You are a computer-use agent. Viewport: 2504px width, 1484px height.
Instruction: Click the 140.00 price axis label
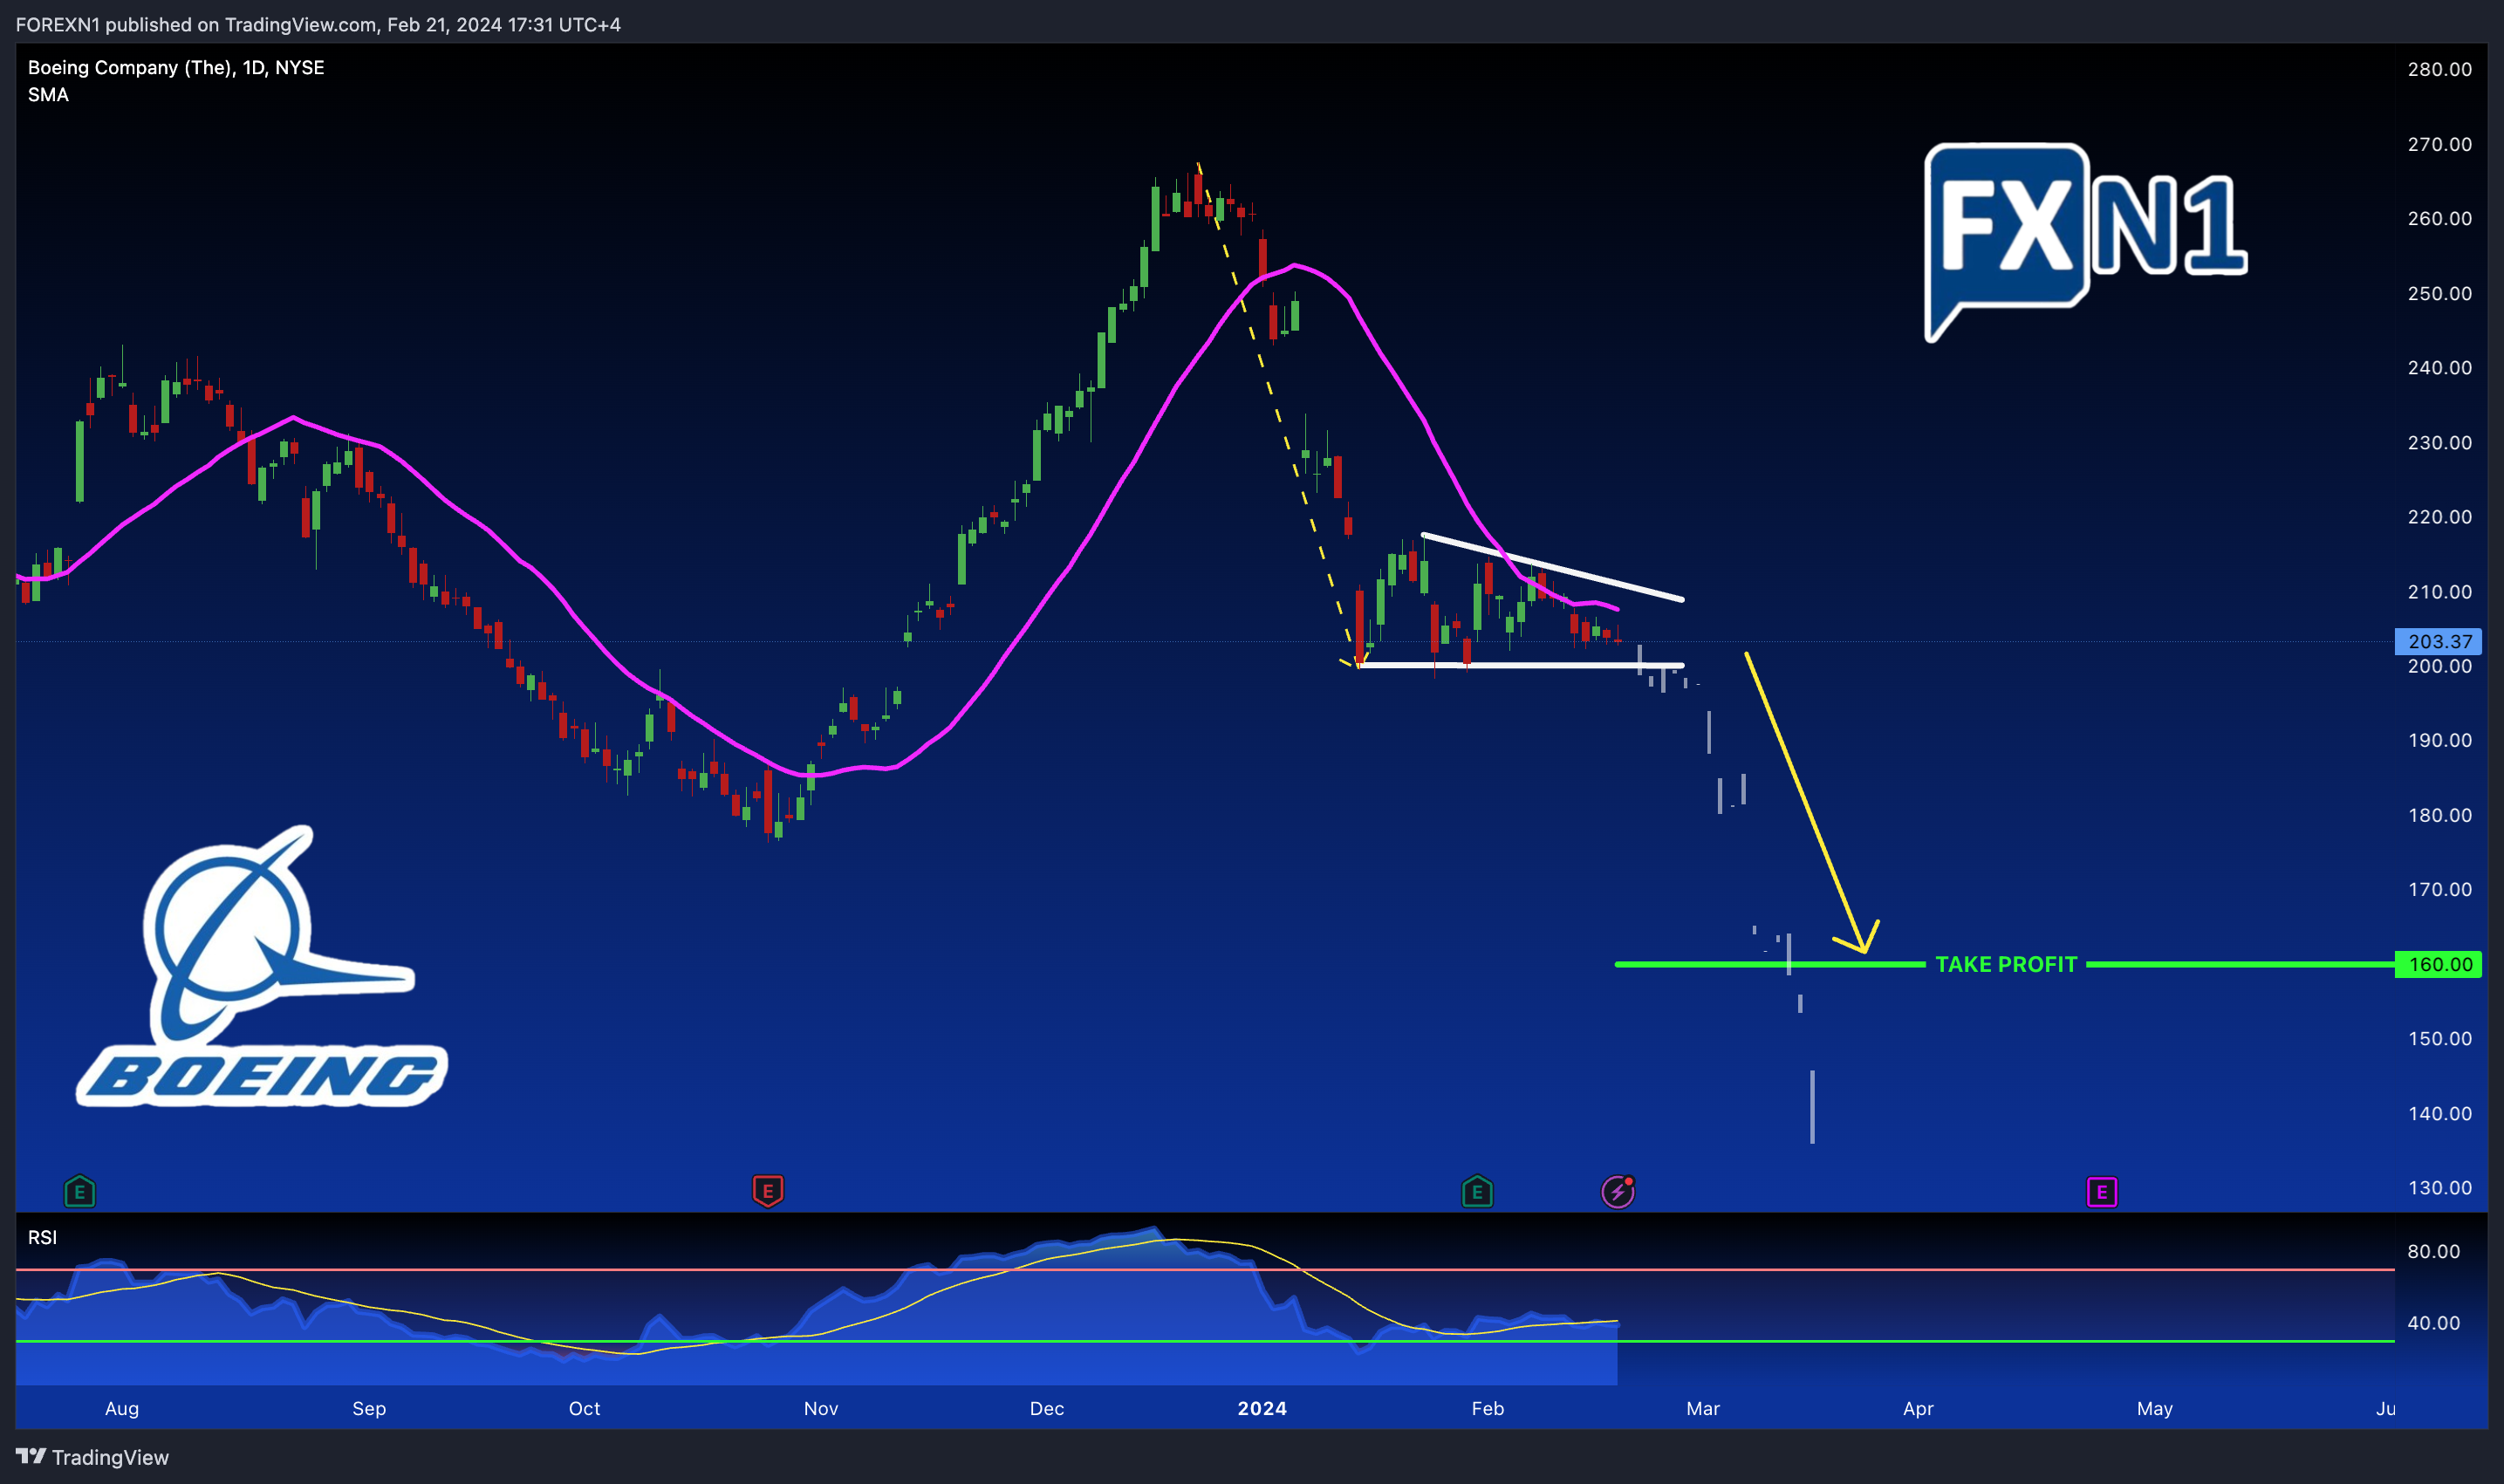pos(2440,1113)
